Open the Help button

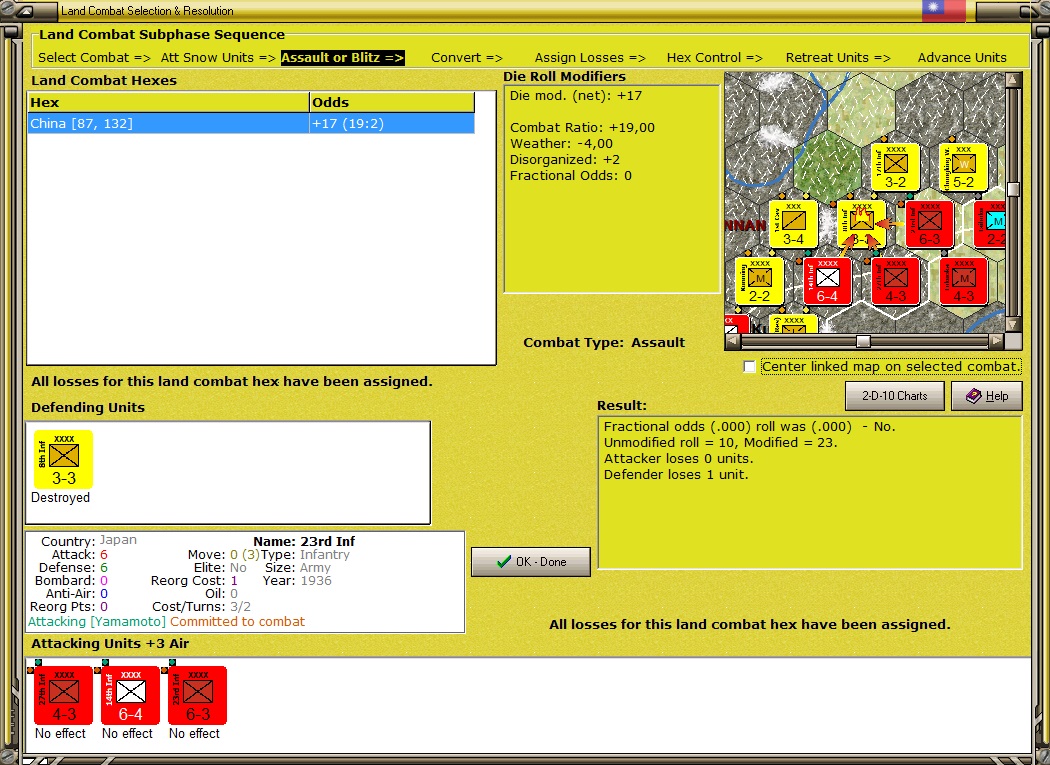point(986,396)
